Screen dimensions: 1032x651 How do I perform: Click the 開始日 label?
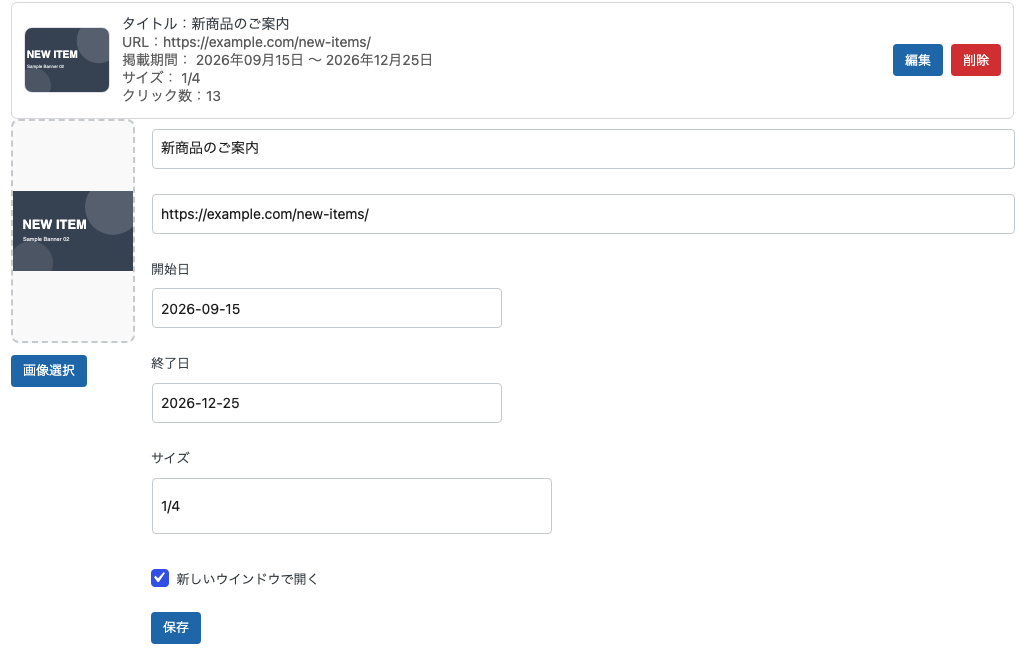click(170, 269)
